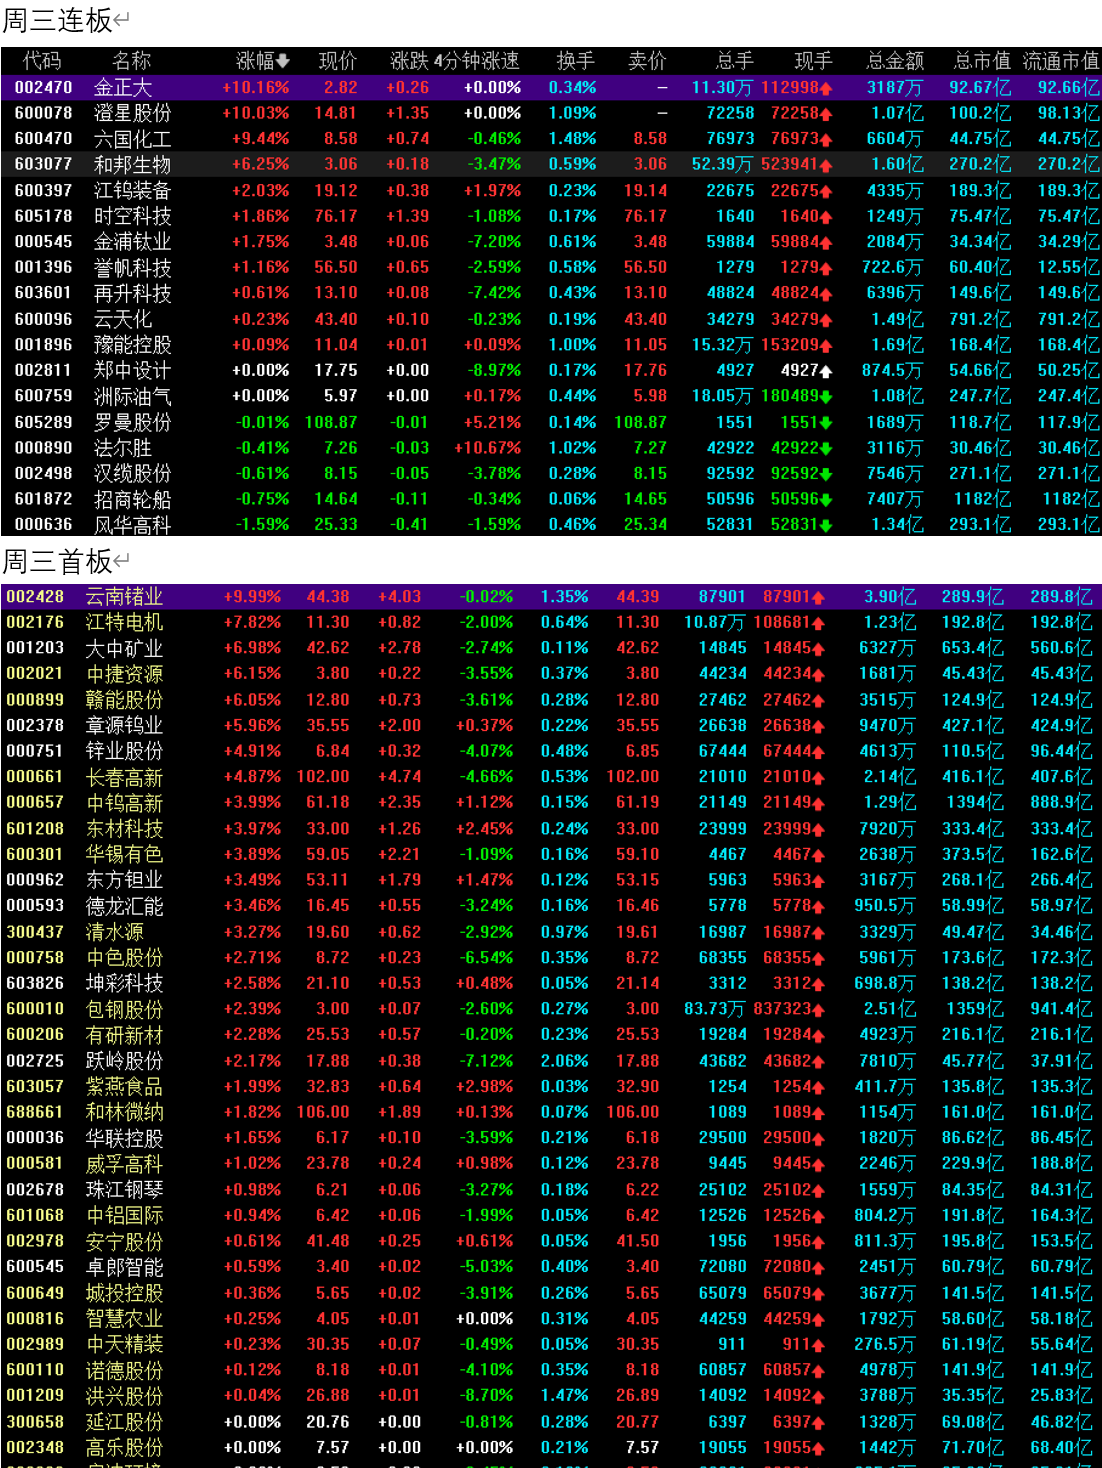This screenshot has height=1468, width=1102.
Task: Click the red up arrow in 金正大 row
Action: 826,89
